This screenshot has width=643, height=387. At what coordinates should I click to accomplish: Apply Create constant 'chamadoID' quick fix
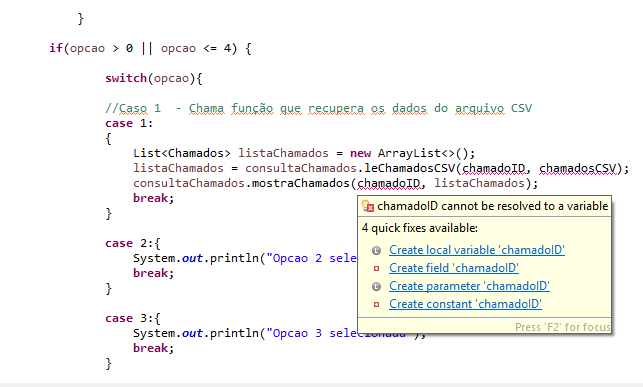(x=465, y=304)
